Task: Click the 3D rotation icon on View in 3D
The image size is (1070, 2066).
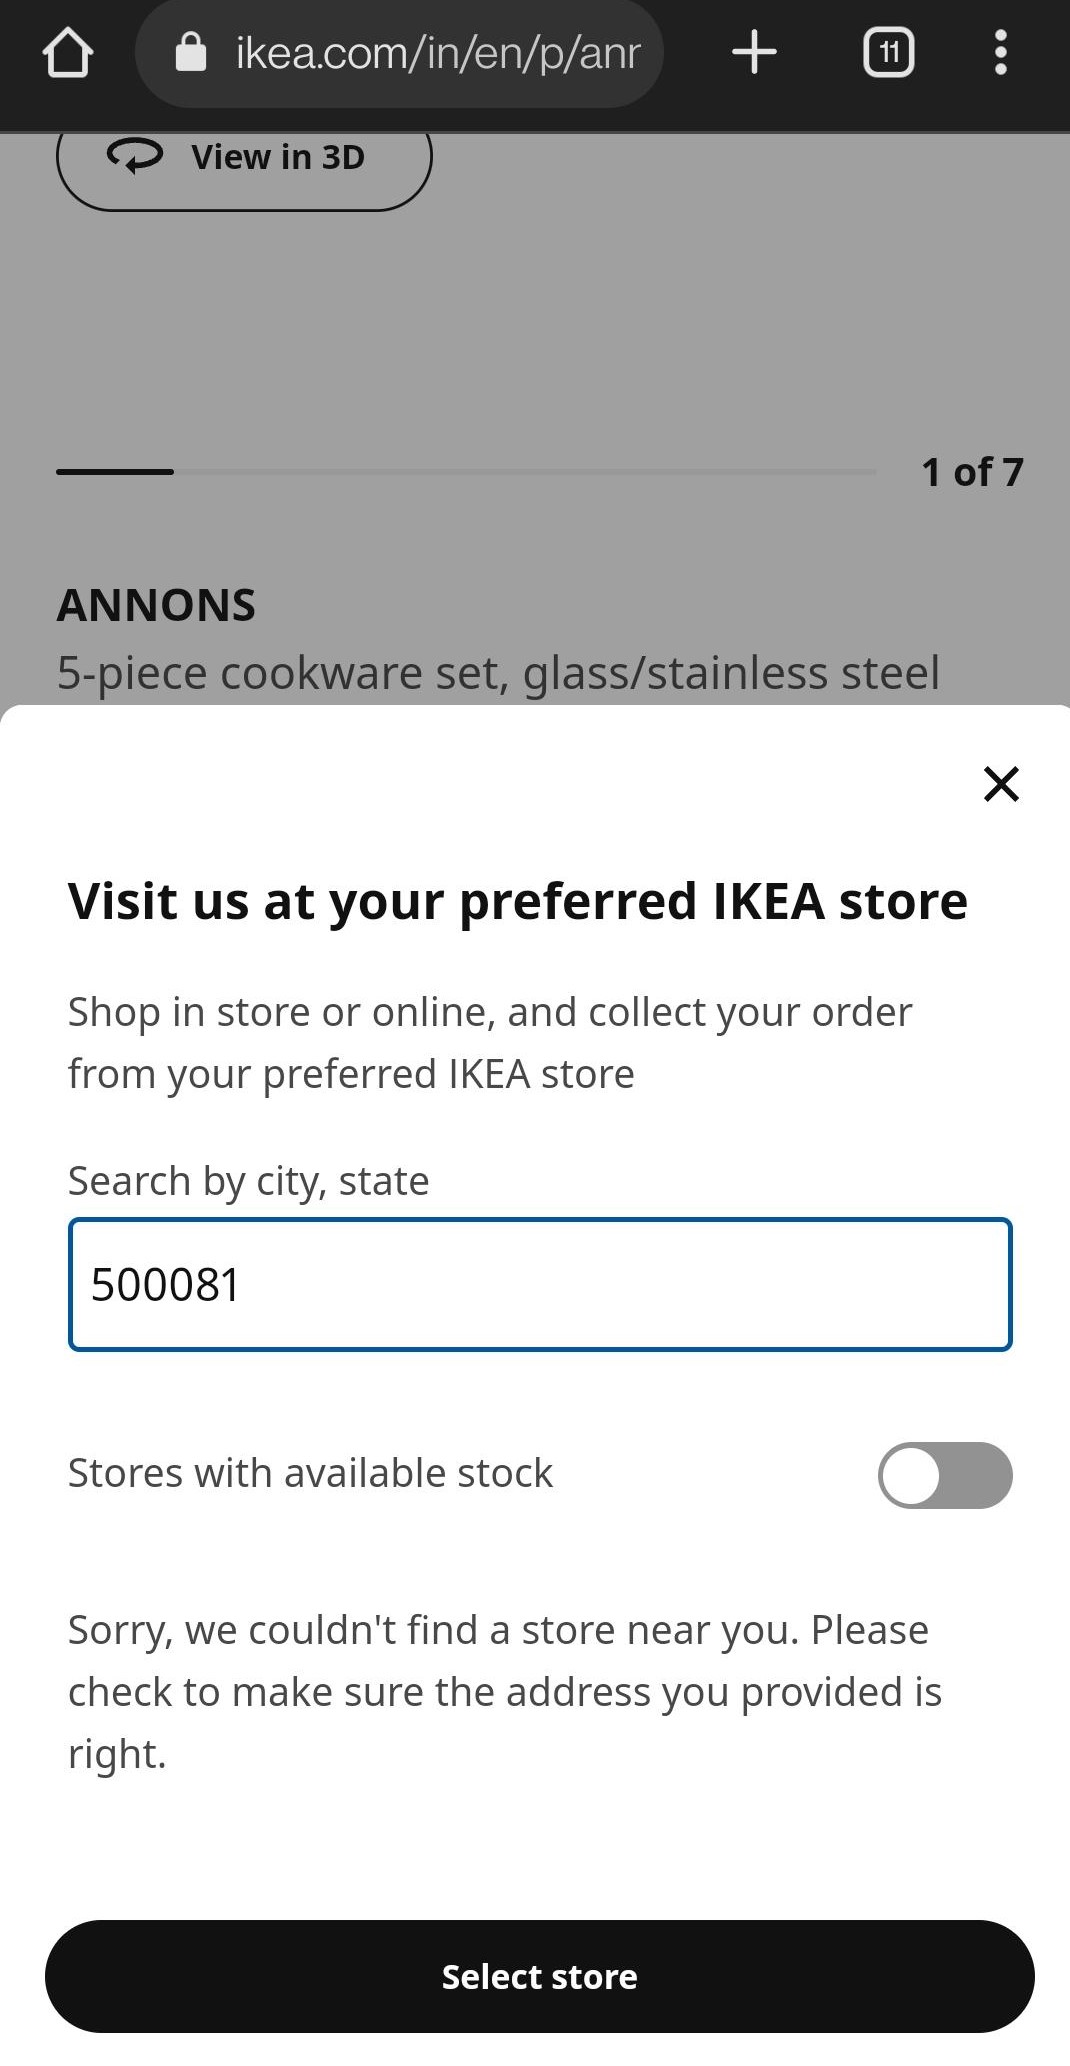Action: [x=137, y=156]
